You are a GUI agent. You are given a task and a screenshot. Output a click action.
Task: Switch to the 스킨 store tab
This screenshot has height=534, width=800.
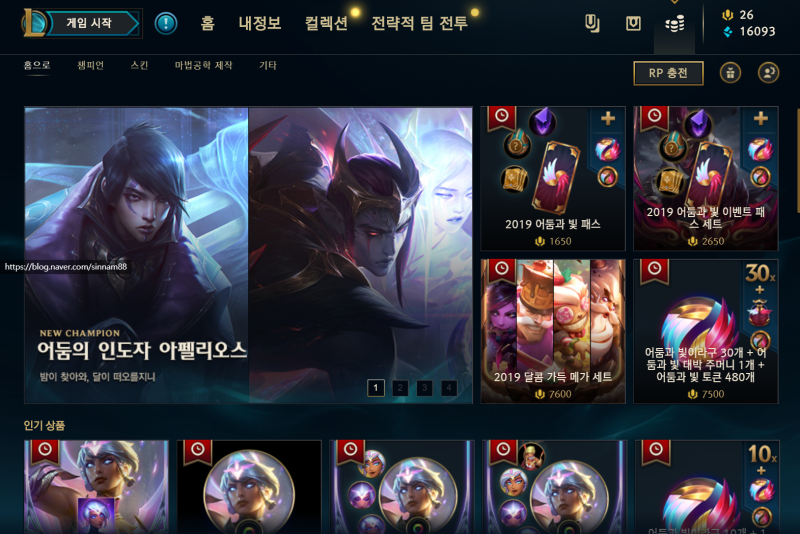(139, 65)
